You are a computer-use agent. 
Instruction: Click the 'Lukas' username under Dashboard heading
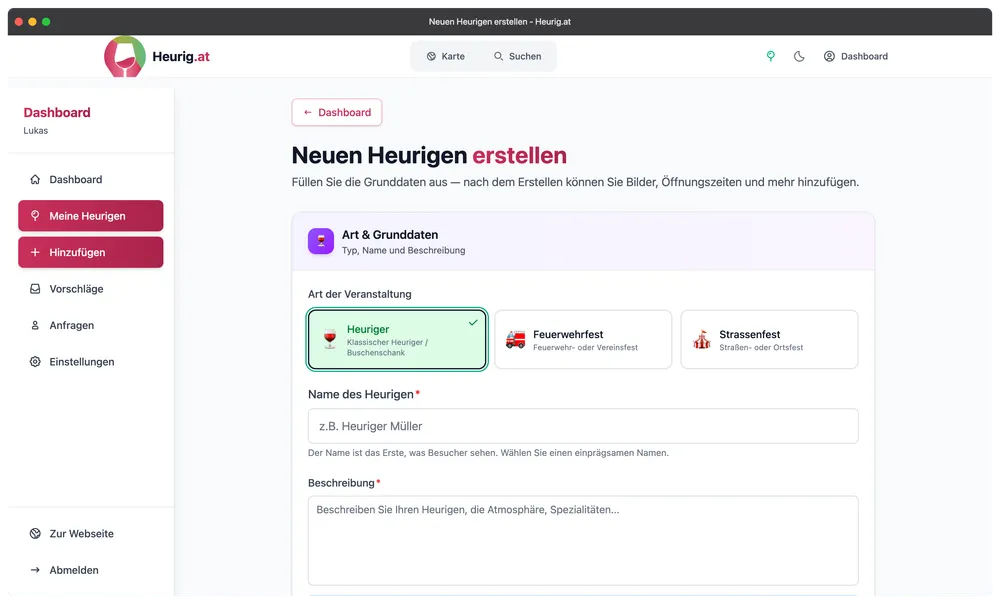click(36, 130)
